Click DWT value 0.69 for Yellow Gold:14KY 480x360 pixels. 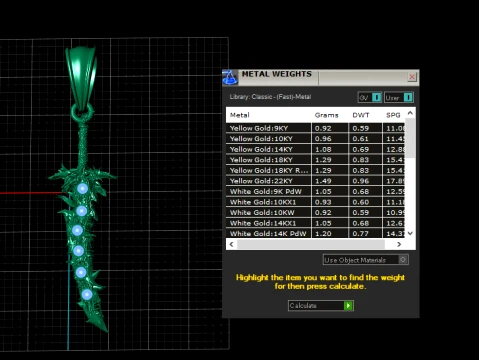coord(361,149)
